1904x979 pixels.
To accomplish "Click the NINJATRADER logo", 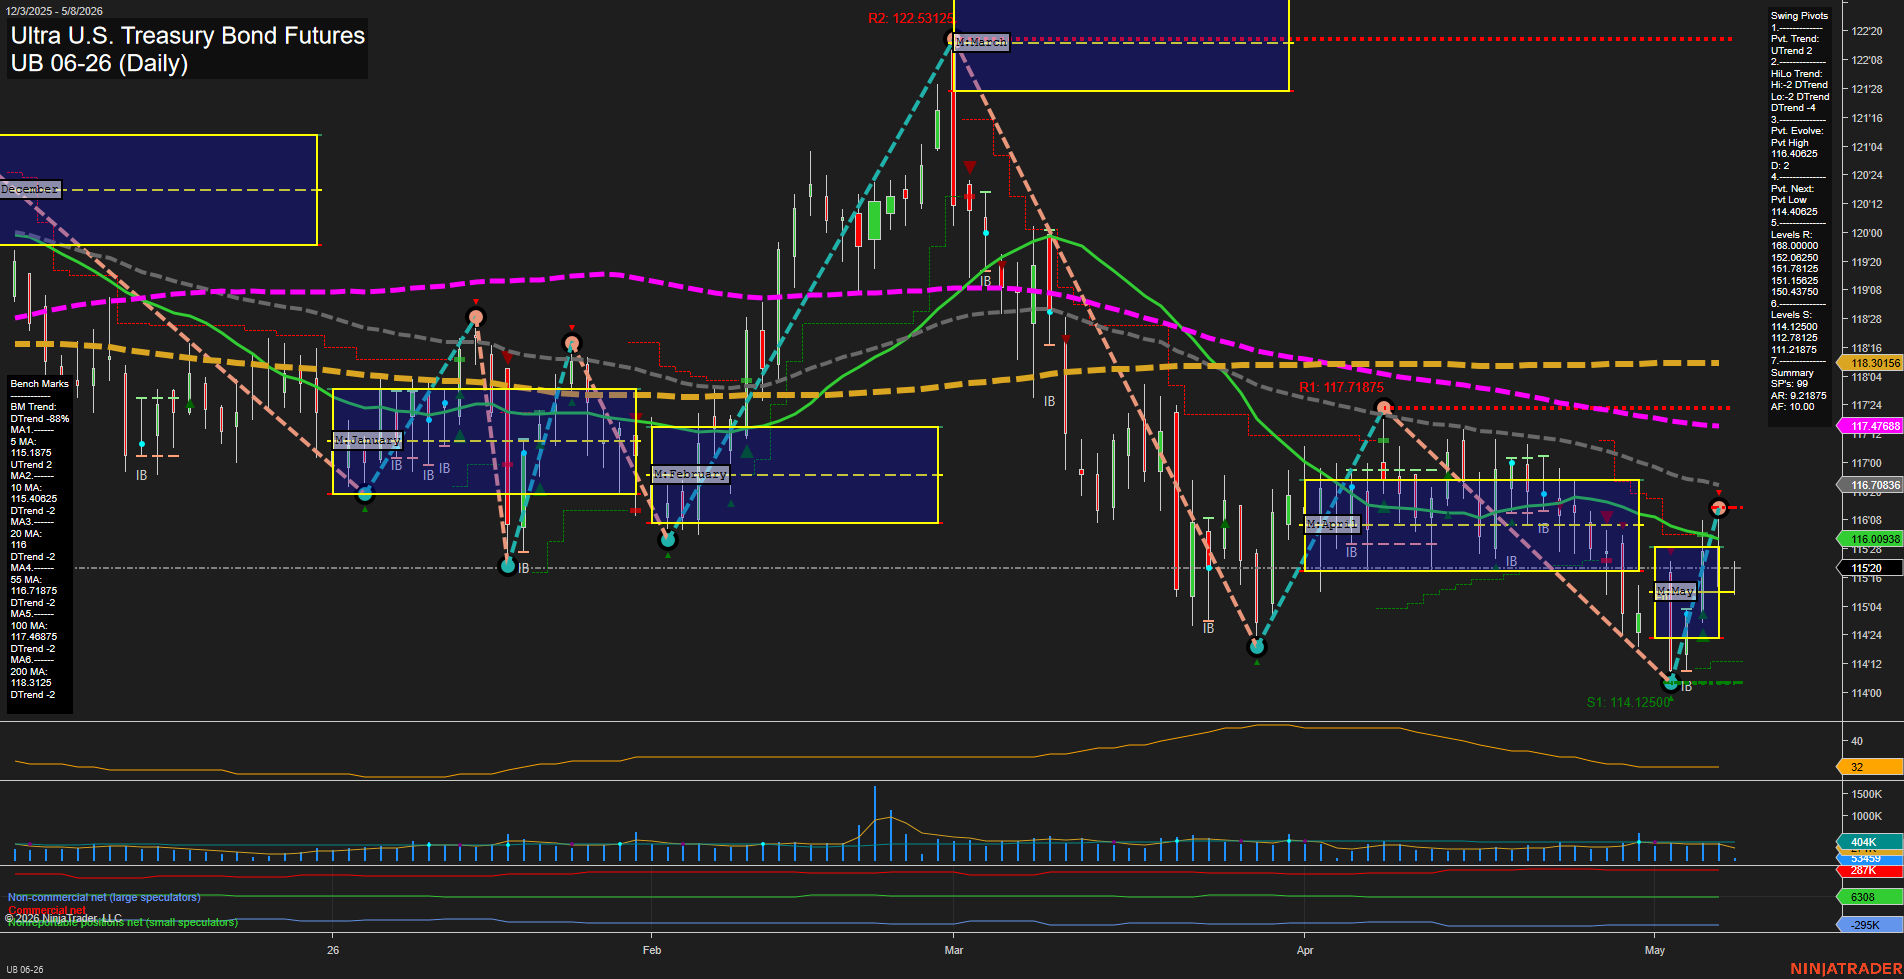I will (x=1846, y=969).
